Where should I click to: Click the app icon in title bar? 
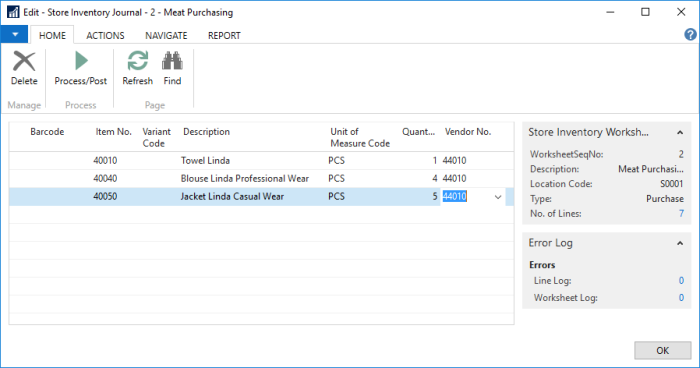click(x=13, y=12)
